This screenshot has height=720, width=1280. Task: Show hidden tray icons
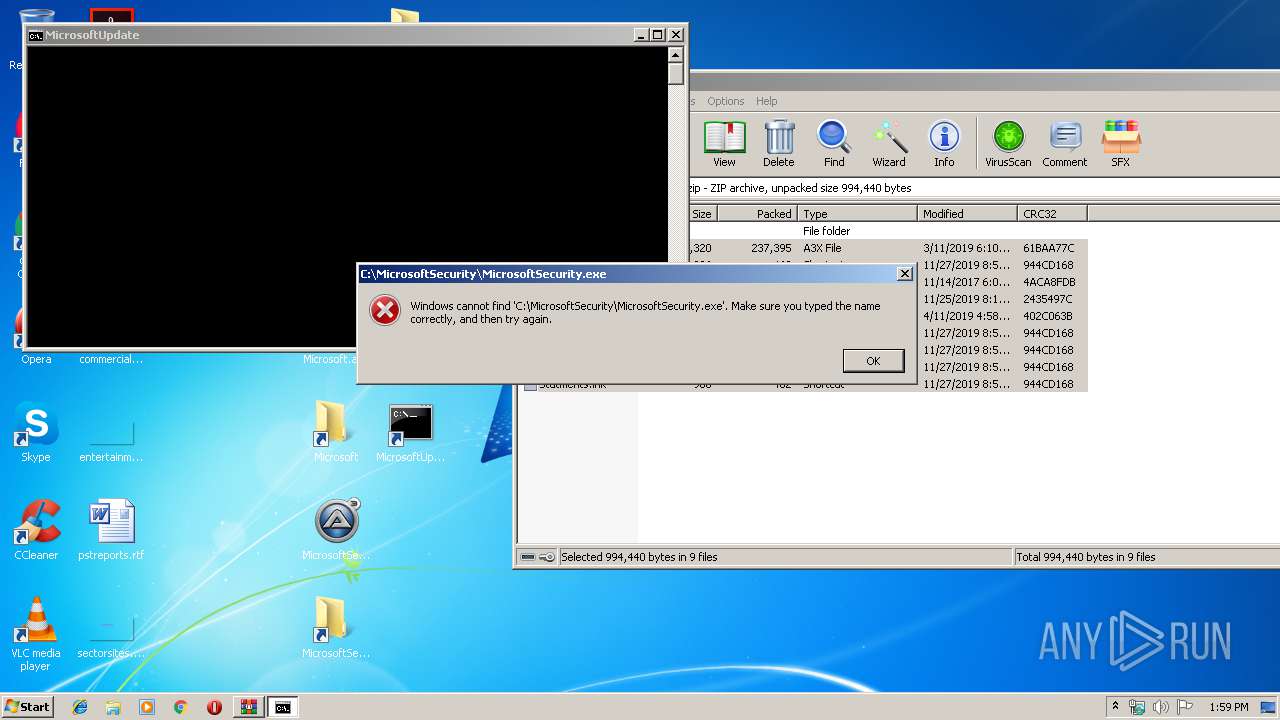pos(1115,707)
